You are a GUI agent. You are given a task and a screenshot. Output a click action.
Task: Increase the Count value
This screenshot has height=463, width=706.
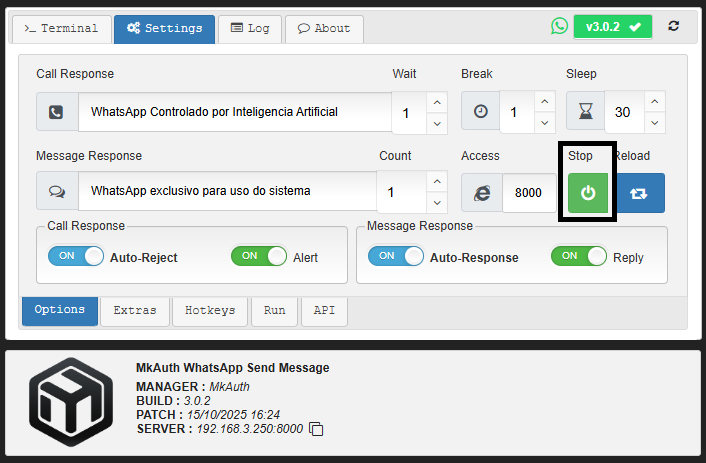[437, 182]
